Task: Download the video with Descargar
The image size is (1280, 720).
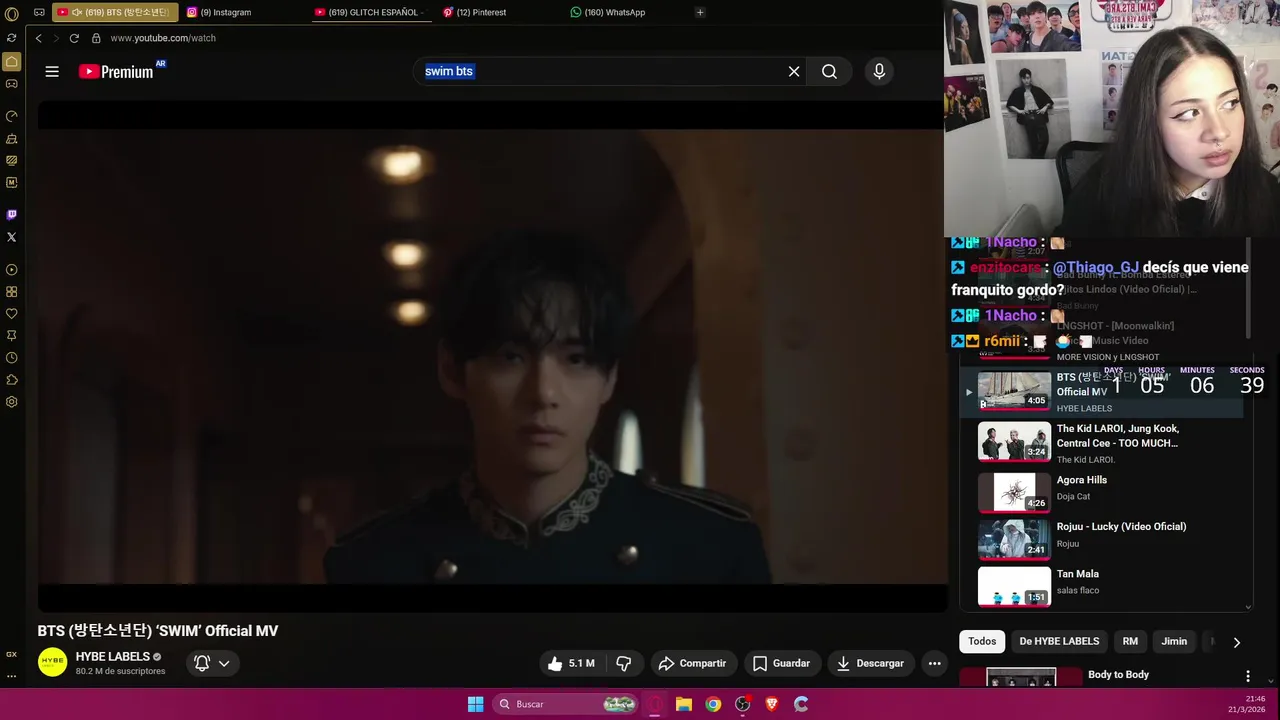Action: point(871,663)
